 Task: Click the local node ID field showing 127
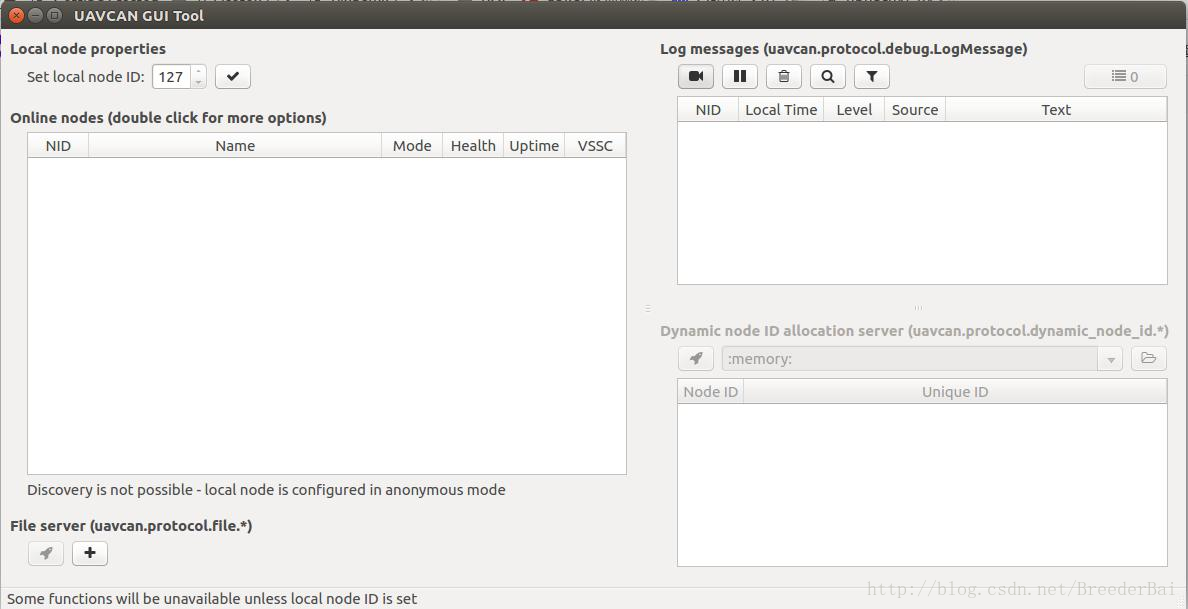click(x=172, y=77)
